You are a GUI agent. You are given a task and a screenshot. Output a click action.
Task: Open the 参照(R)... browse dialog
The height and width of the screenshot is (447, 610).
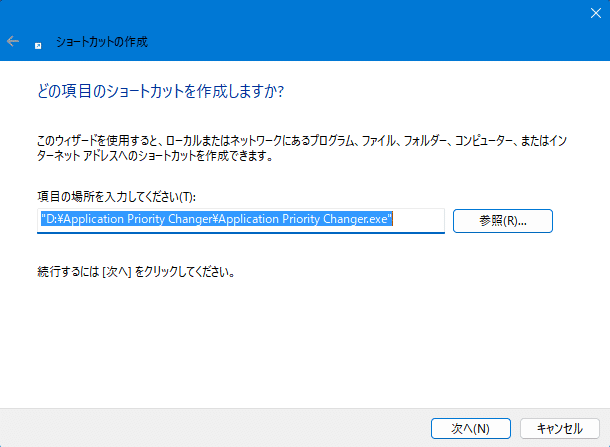click(x=503, y=221)
